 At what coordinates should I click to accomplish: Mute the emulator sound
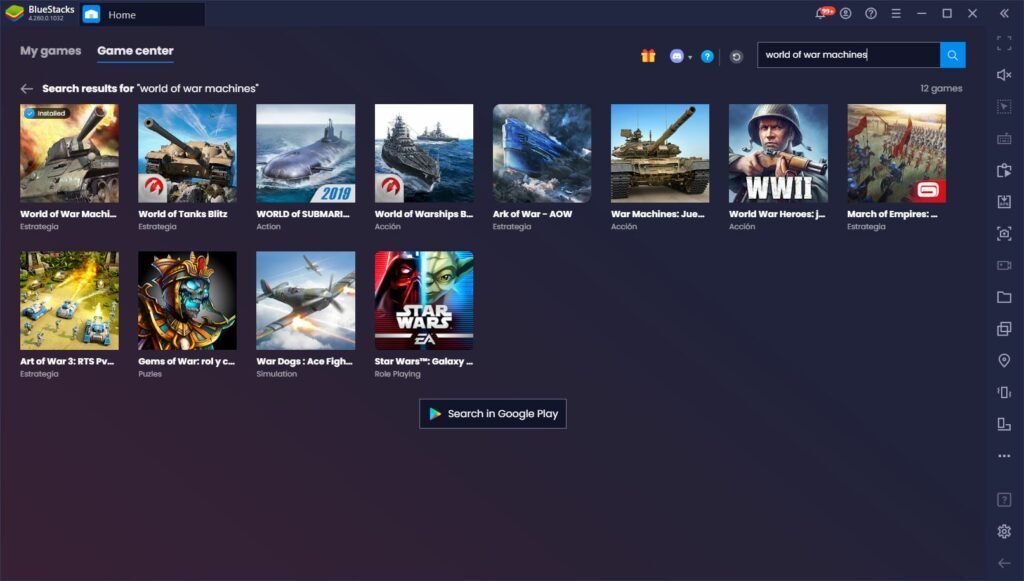pyautogui.click(x=1002, y=75)
